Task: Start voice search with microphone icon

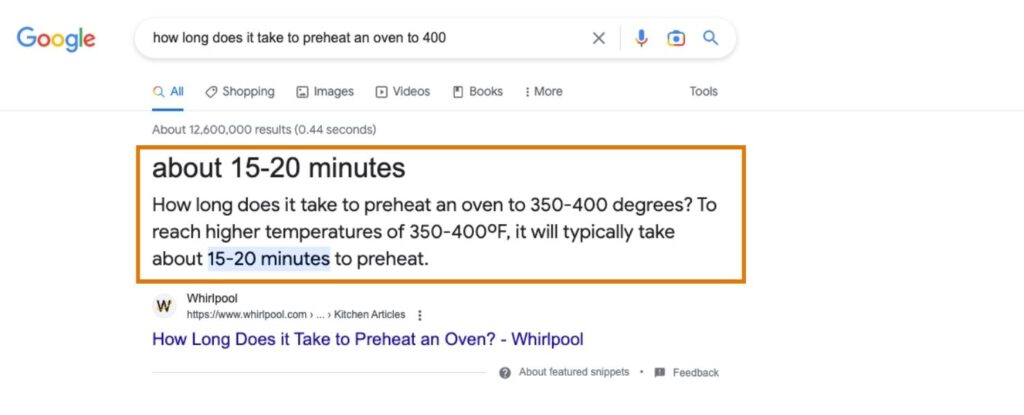Action: (642, 39)
